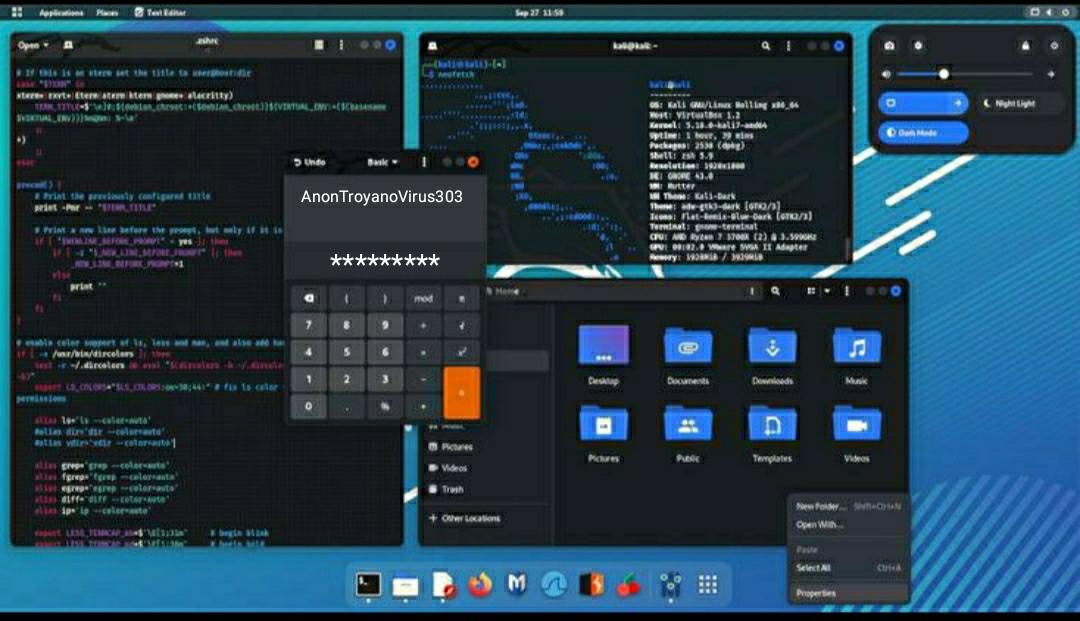1080x621 pixels.
Task: Adjust the volume slider in quick settings
Action: [x=965, y=74]
